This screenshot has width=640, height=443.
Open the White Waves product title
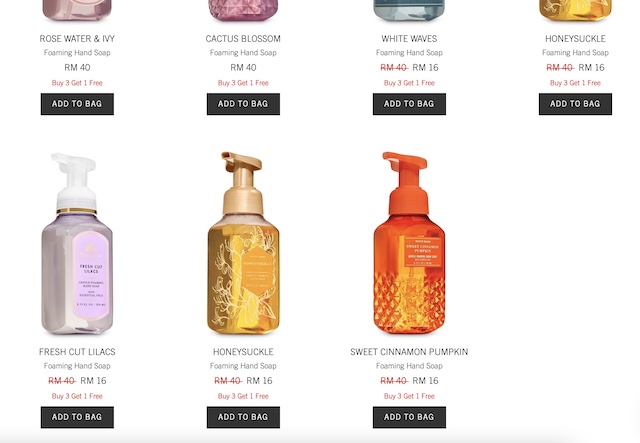409,39
